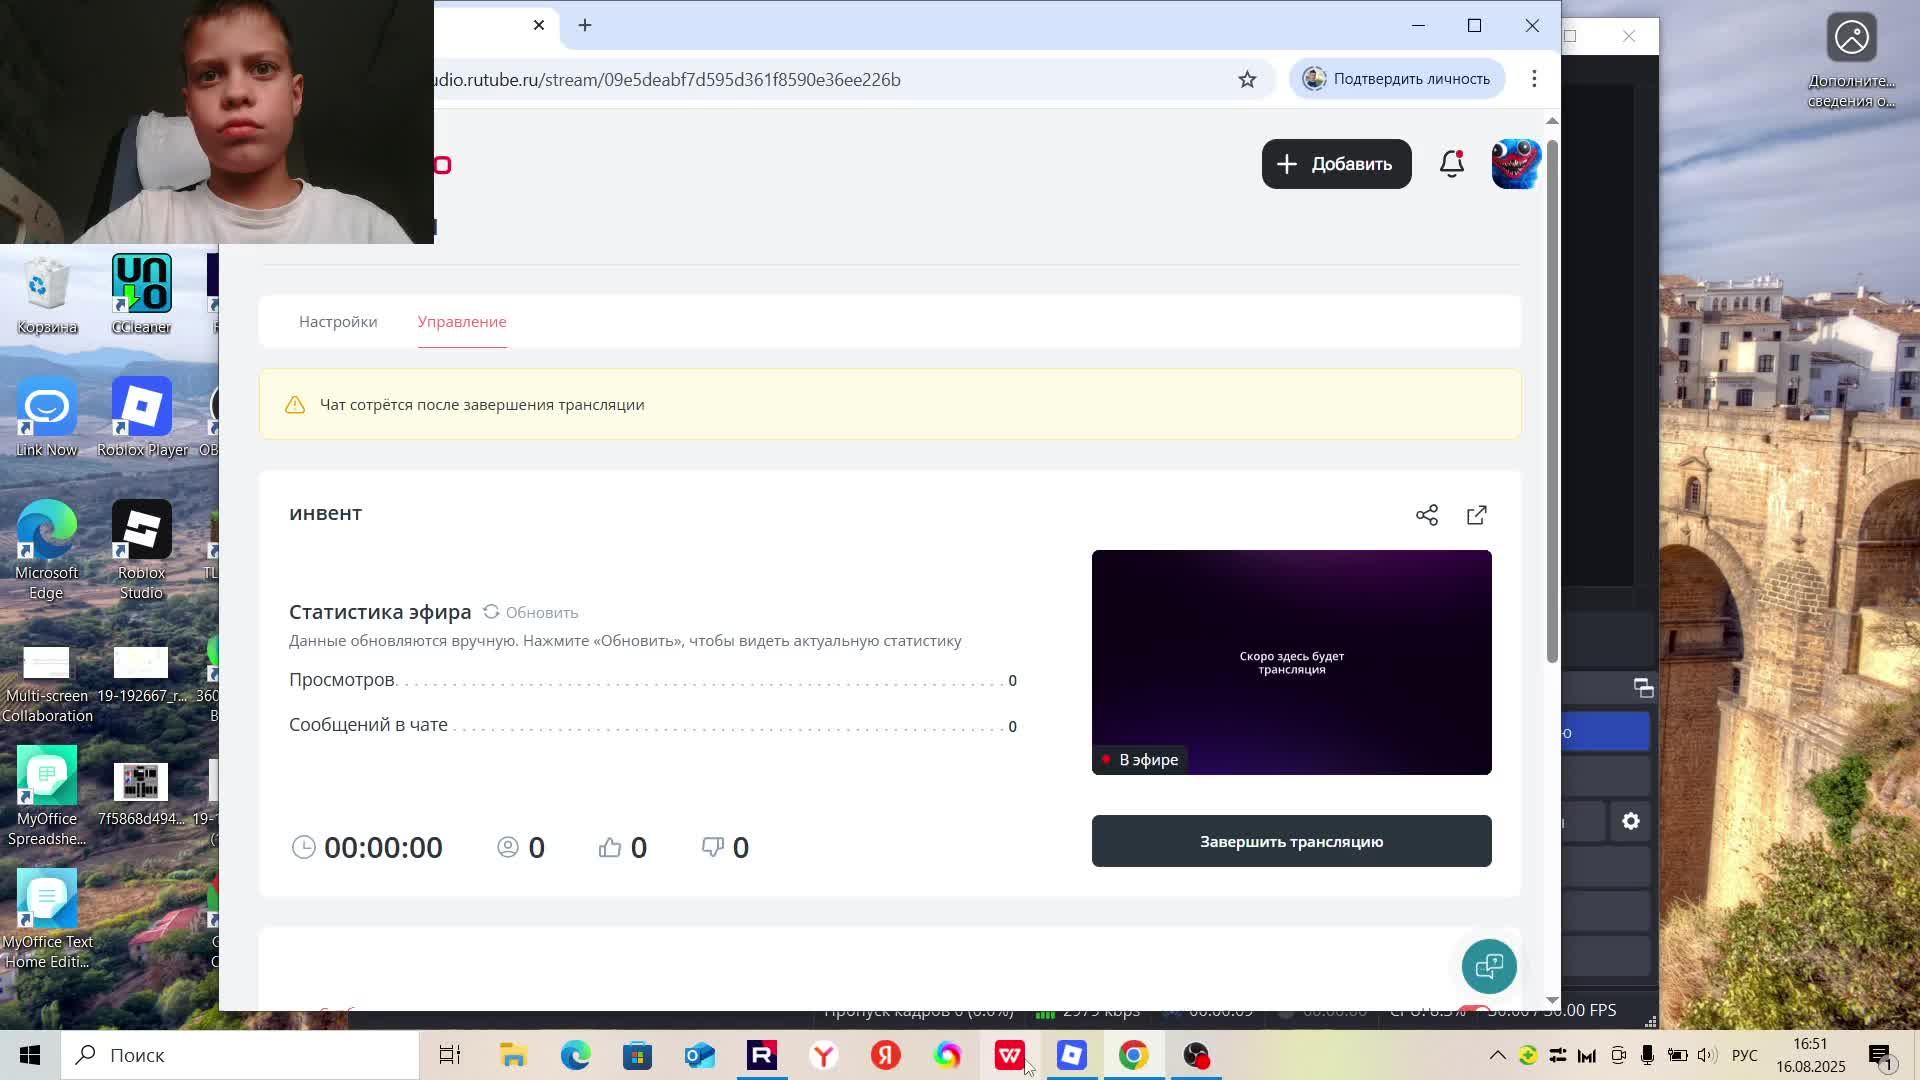Click the Добавить button

click(x=1336, y=164)
